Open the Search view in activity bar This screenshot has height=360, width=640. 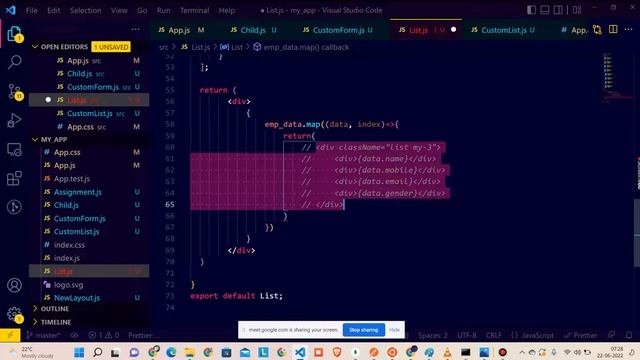pyautogui.click(x=14, y=62)
